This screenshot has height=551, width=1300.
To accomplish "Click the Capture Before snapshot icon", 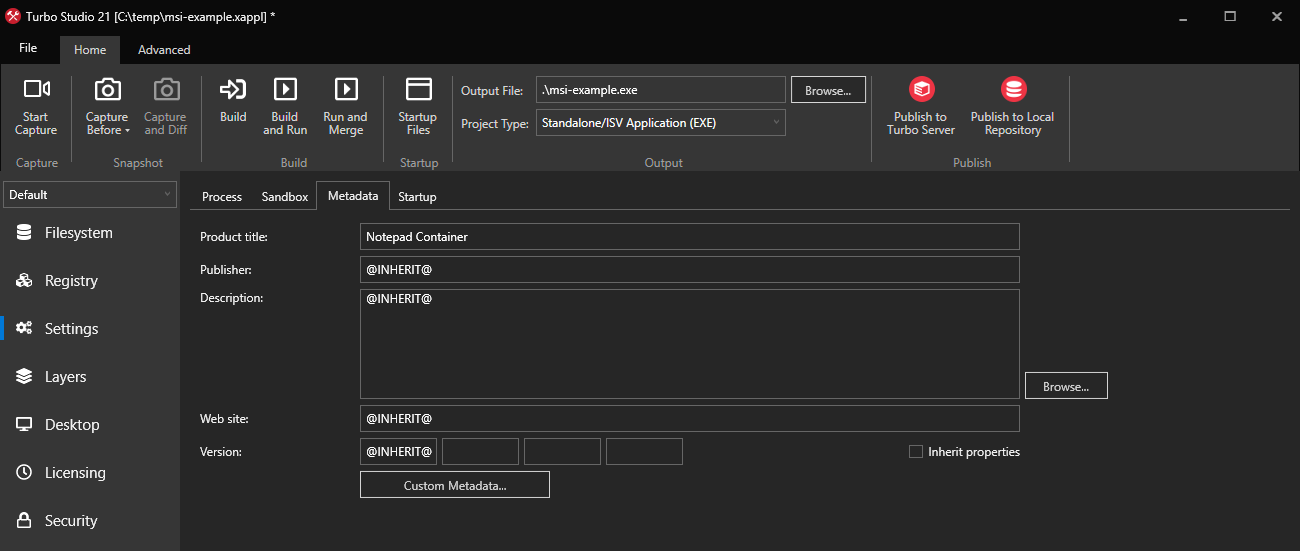I will (107, 90).
